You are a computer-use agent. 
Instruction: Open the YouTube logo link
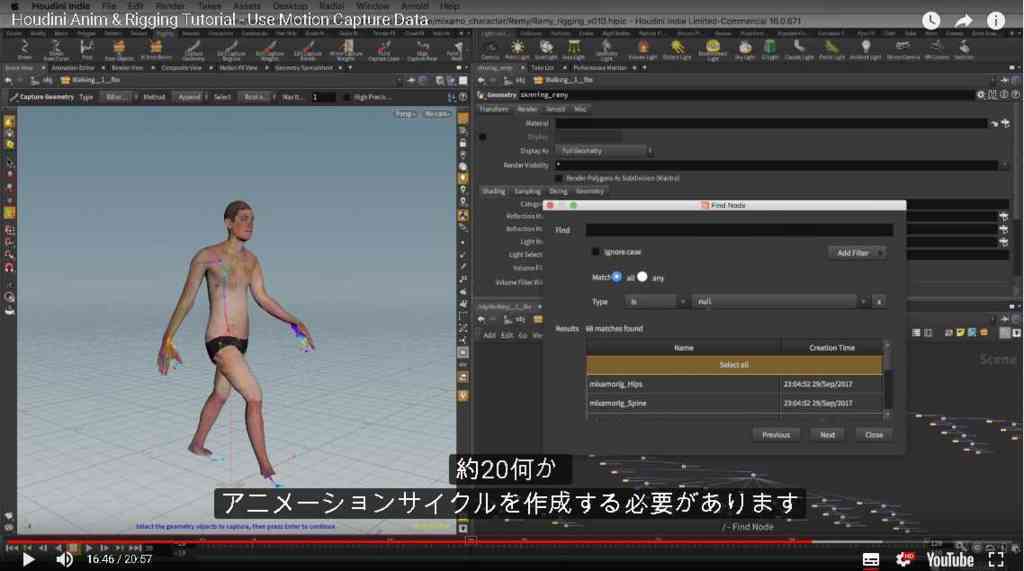[x=950, y=560]
